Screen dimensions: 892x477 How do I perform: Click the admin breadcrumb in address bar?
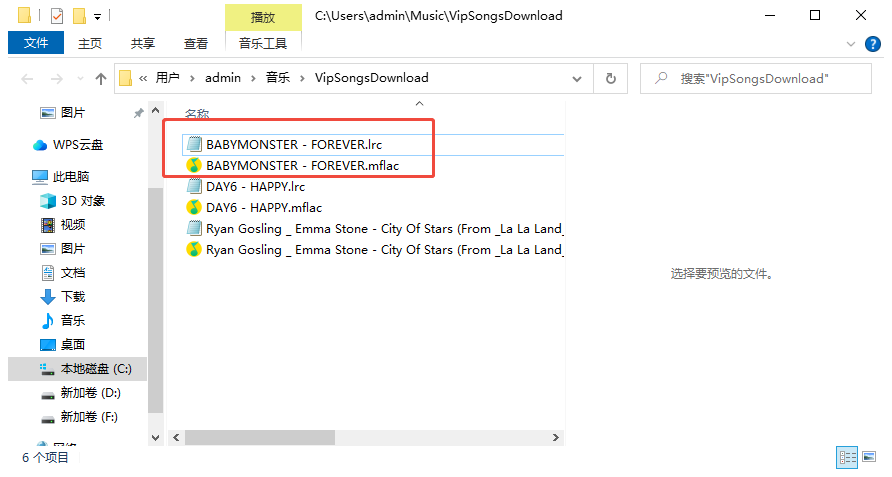click(223, 78)
